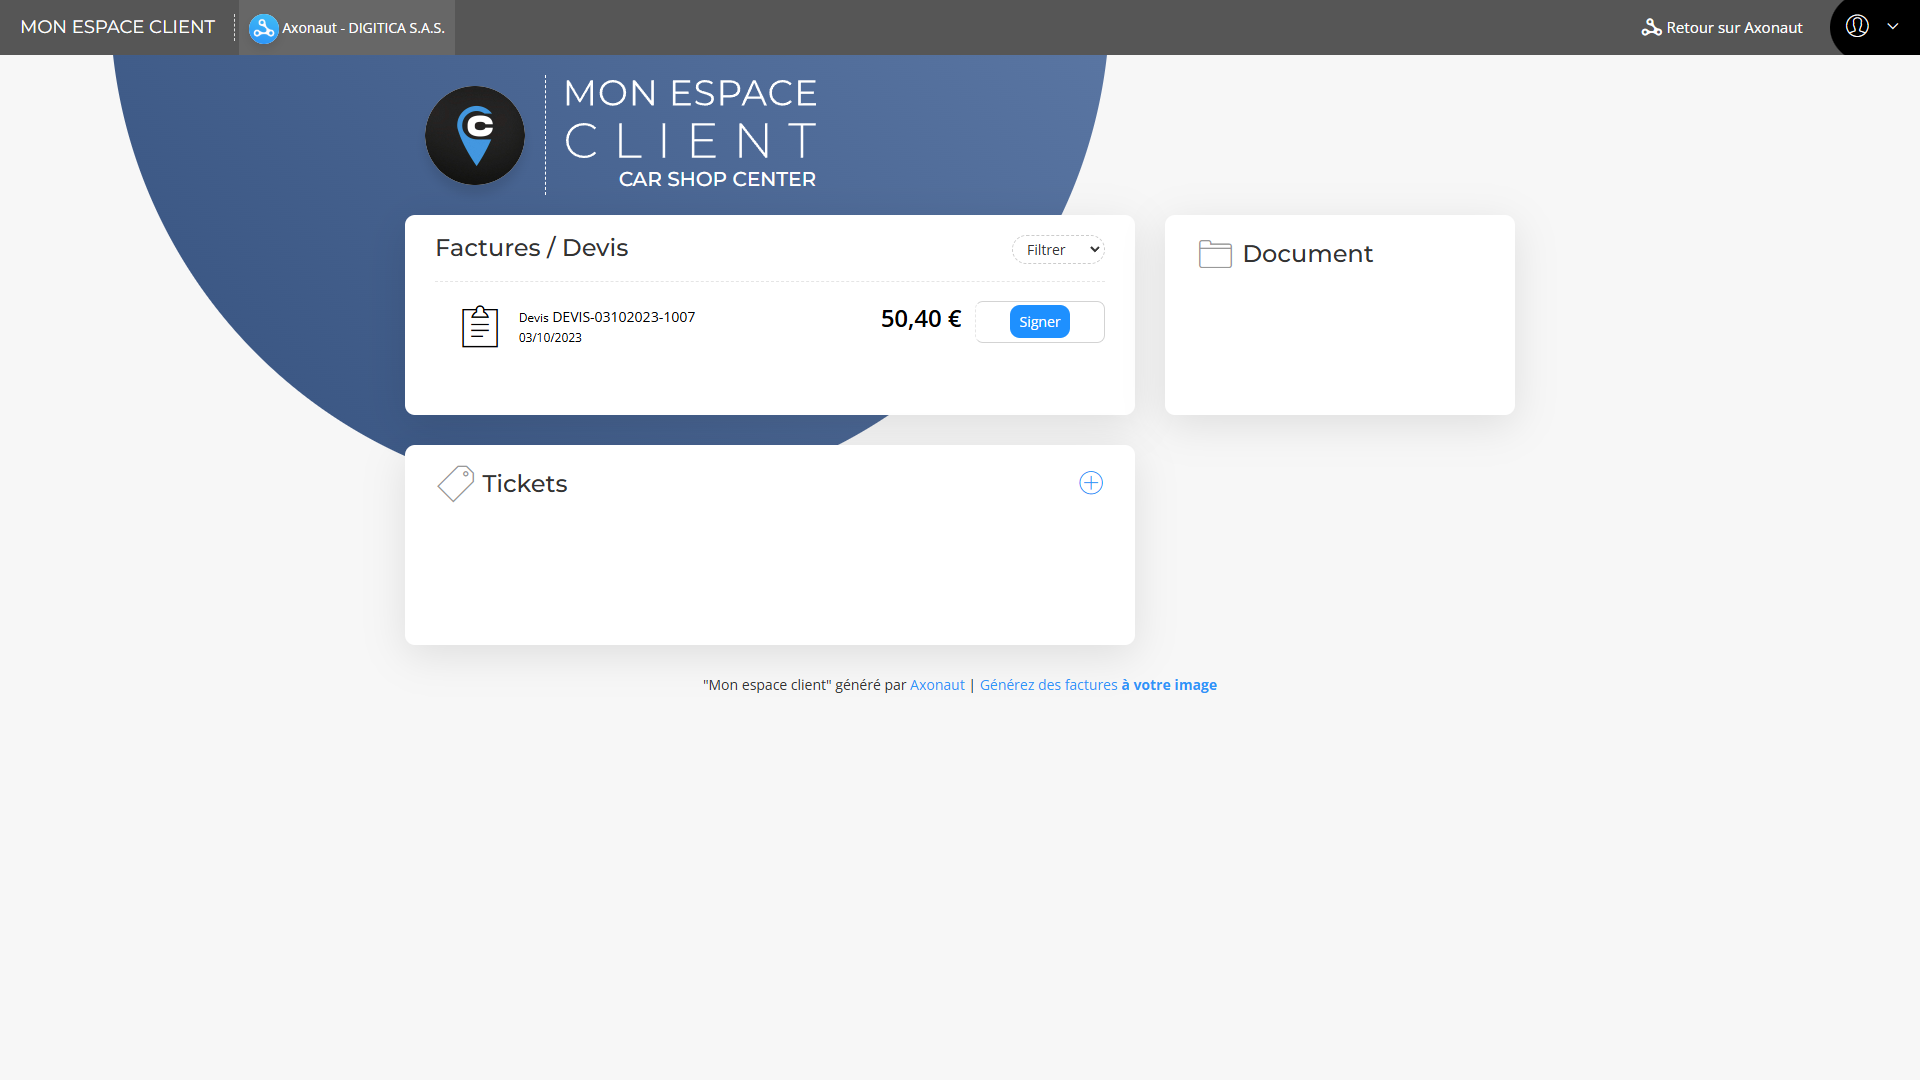Click Générez des factures à votre image
This screenshot has width=1920, height=1080.
pos(1098,685)
